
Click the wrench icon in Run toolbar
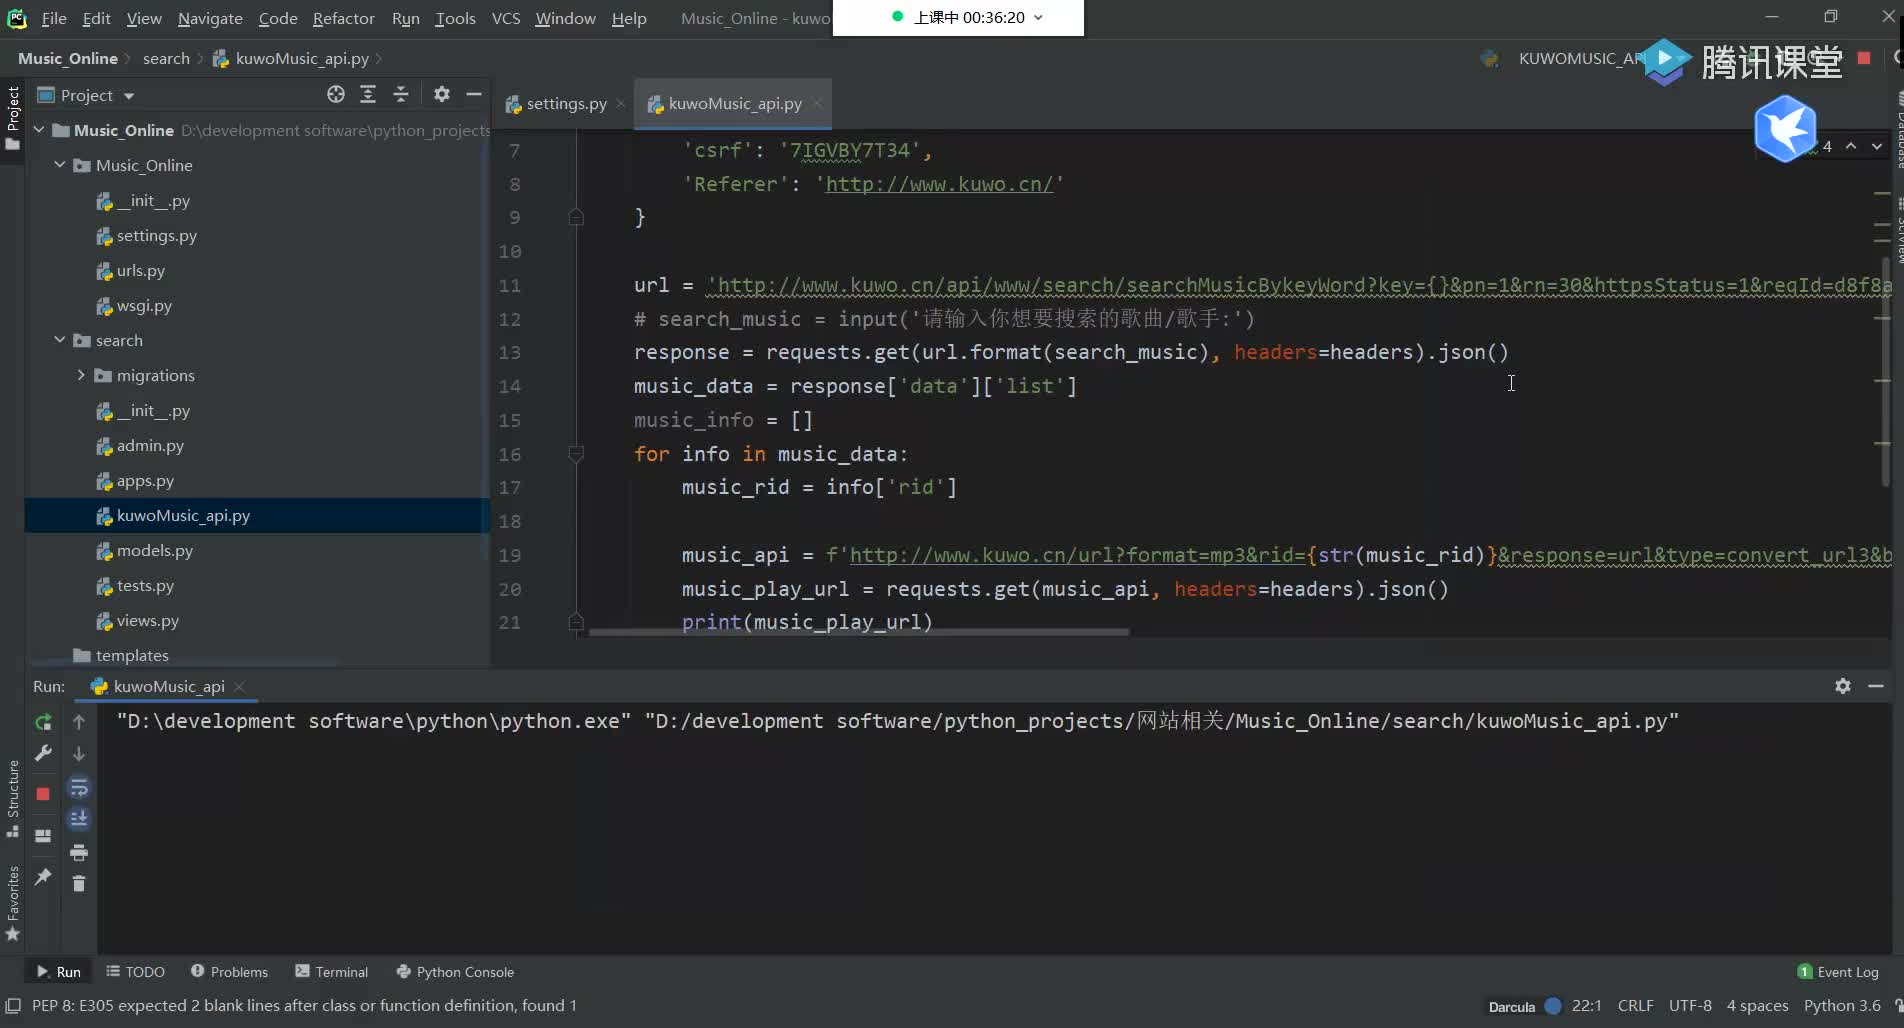[x=43, y=754]
